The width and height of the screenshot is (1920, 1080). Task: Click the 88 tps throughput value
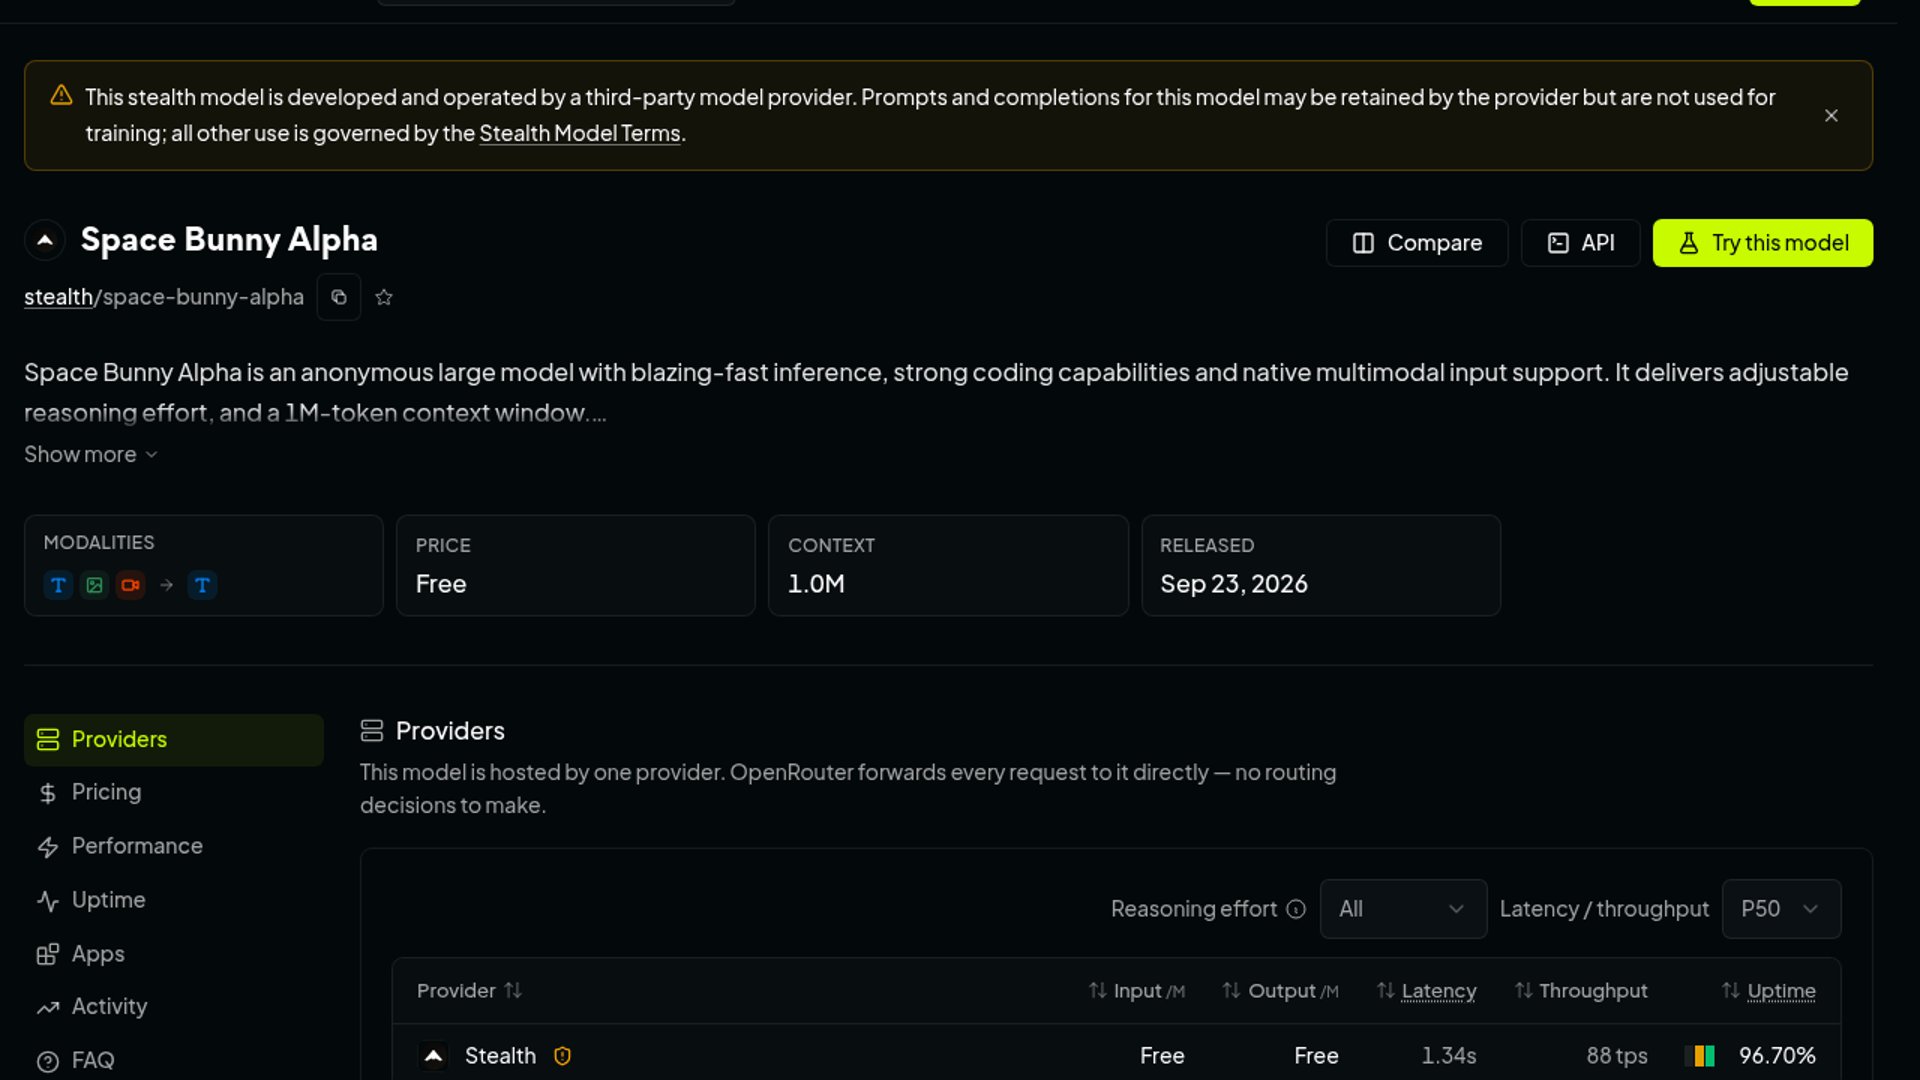[x=1617, y=1056]
